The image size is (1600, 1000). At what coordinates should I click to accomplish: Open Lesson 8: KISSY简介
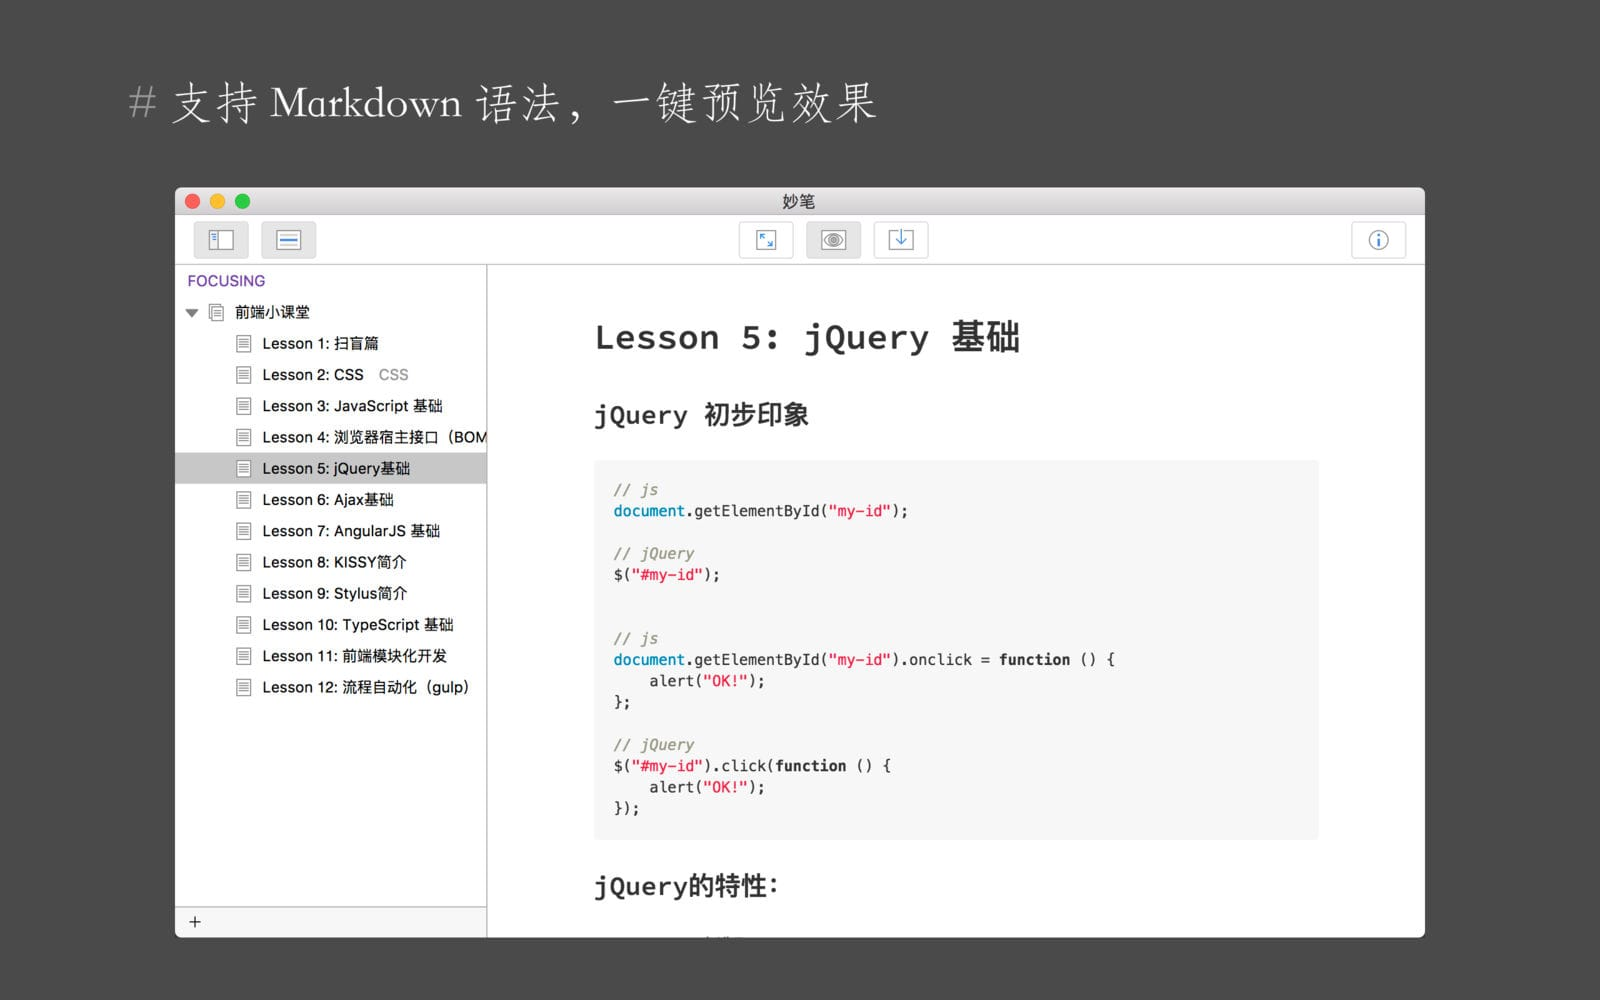(331, 562)
